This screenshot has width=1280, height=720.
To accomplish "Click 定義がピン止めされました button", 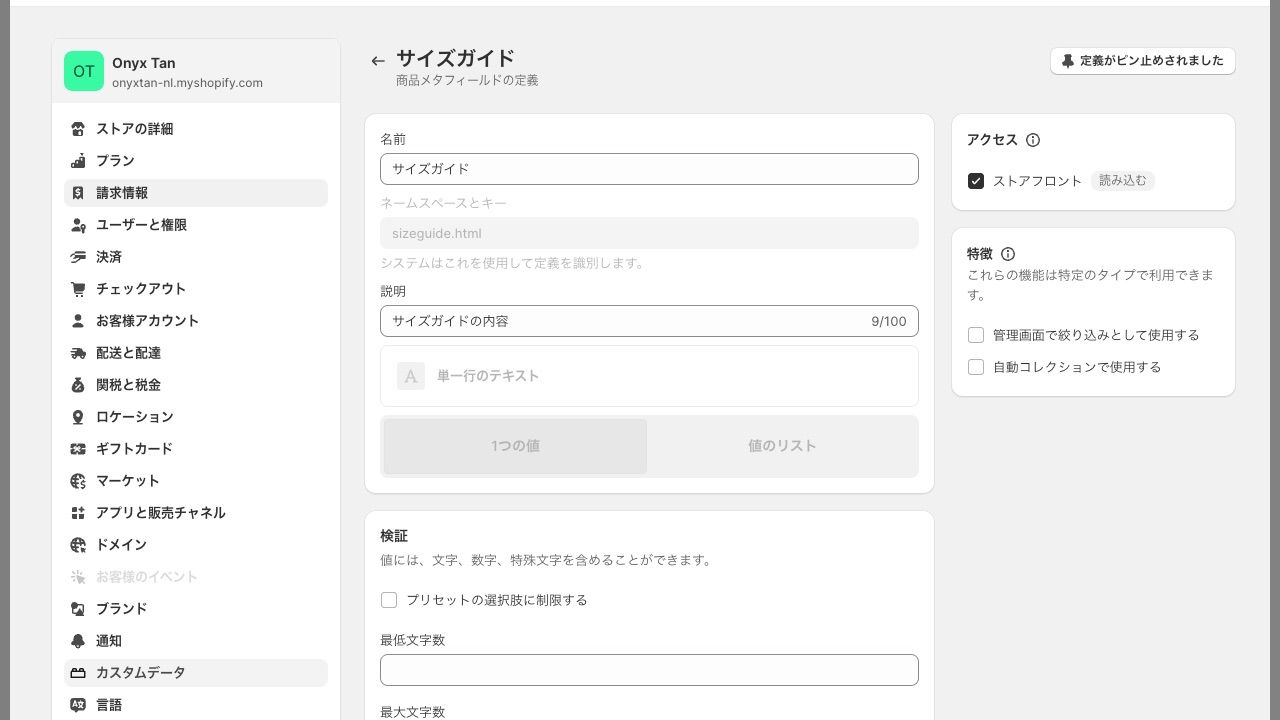I will [1143, 61].
